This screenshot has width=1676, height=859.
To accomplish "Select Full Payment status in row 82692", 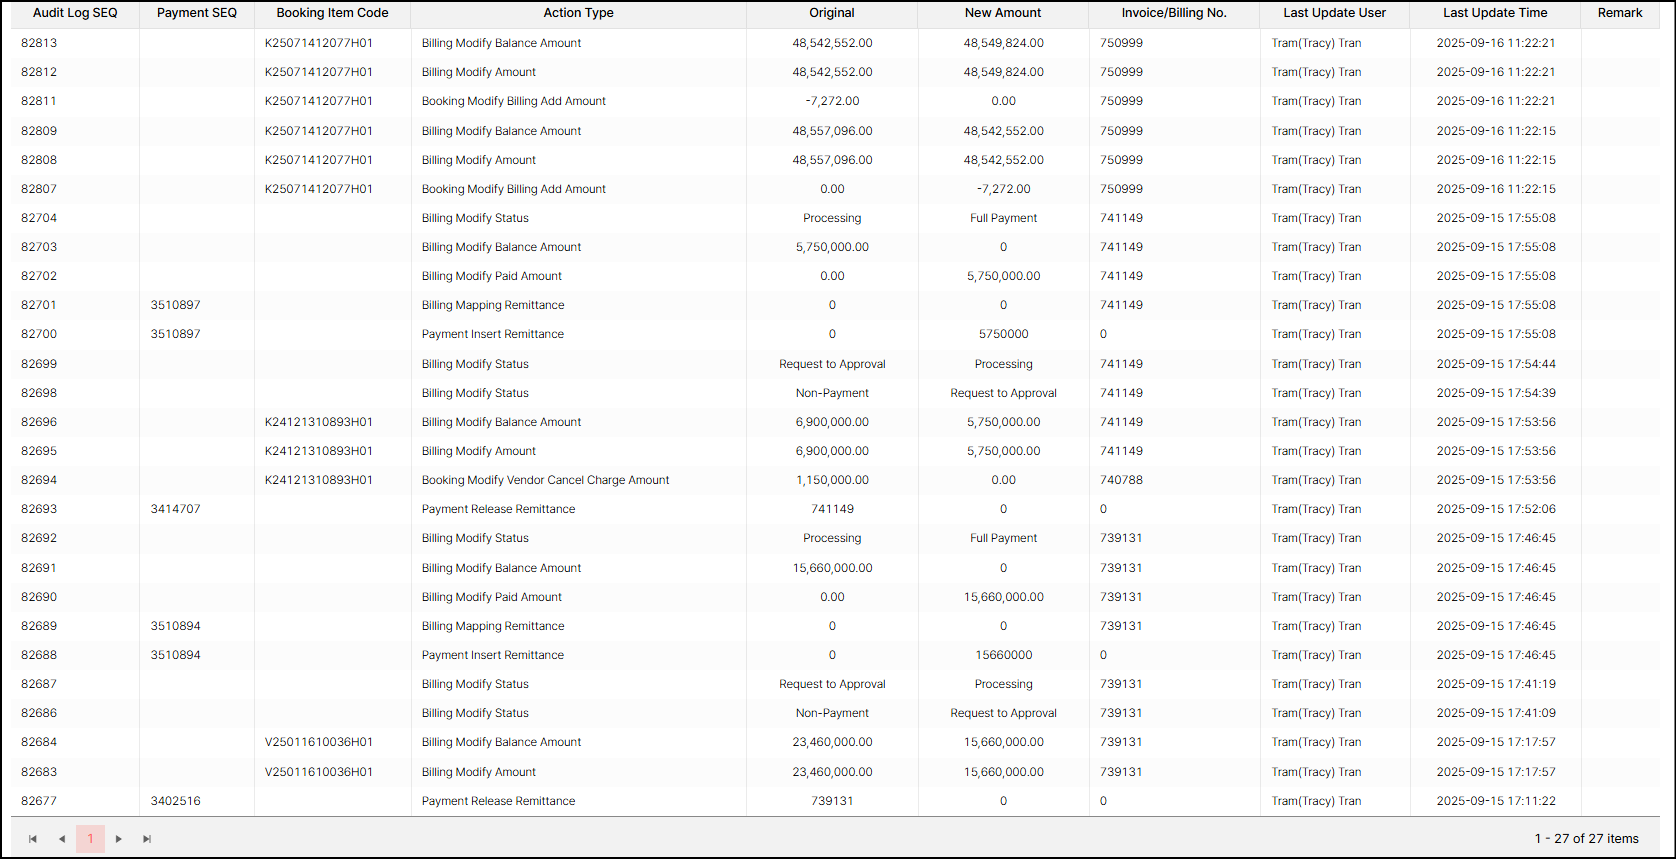I will click(x=1003, y=538).
